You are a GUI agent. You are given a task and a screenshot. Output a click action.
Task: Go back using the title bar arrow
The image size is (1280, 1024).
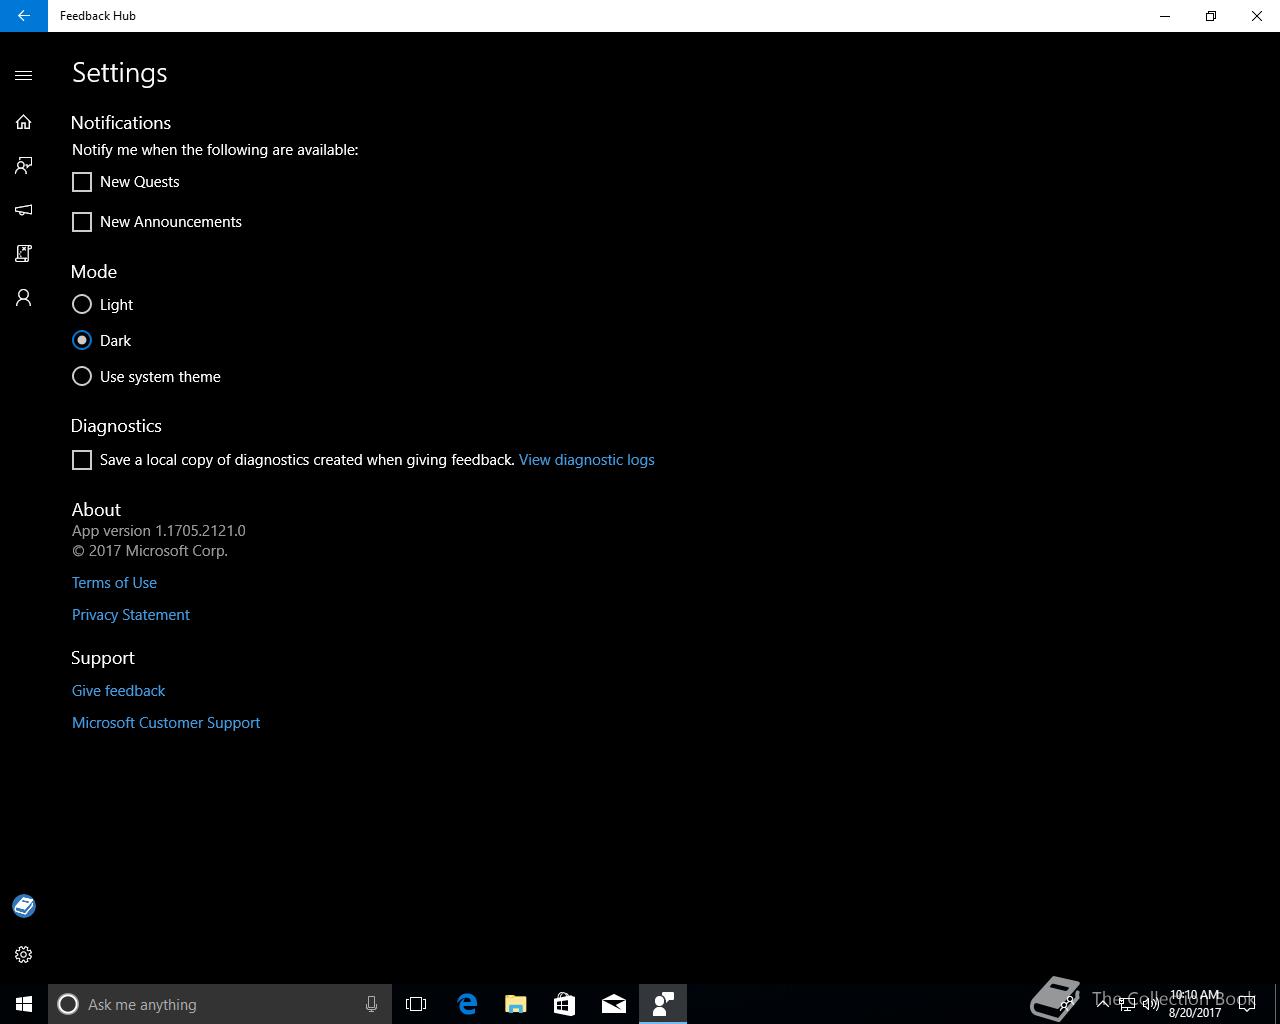pyautogui.click(x=24, y=16)
